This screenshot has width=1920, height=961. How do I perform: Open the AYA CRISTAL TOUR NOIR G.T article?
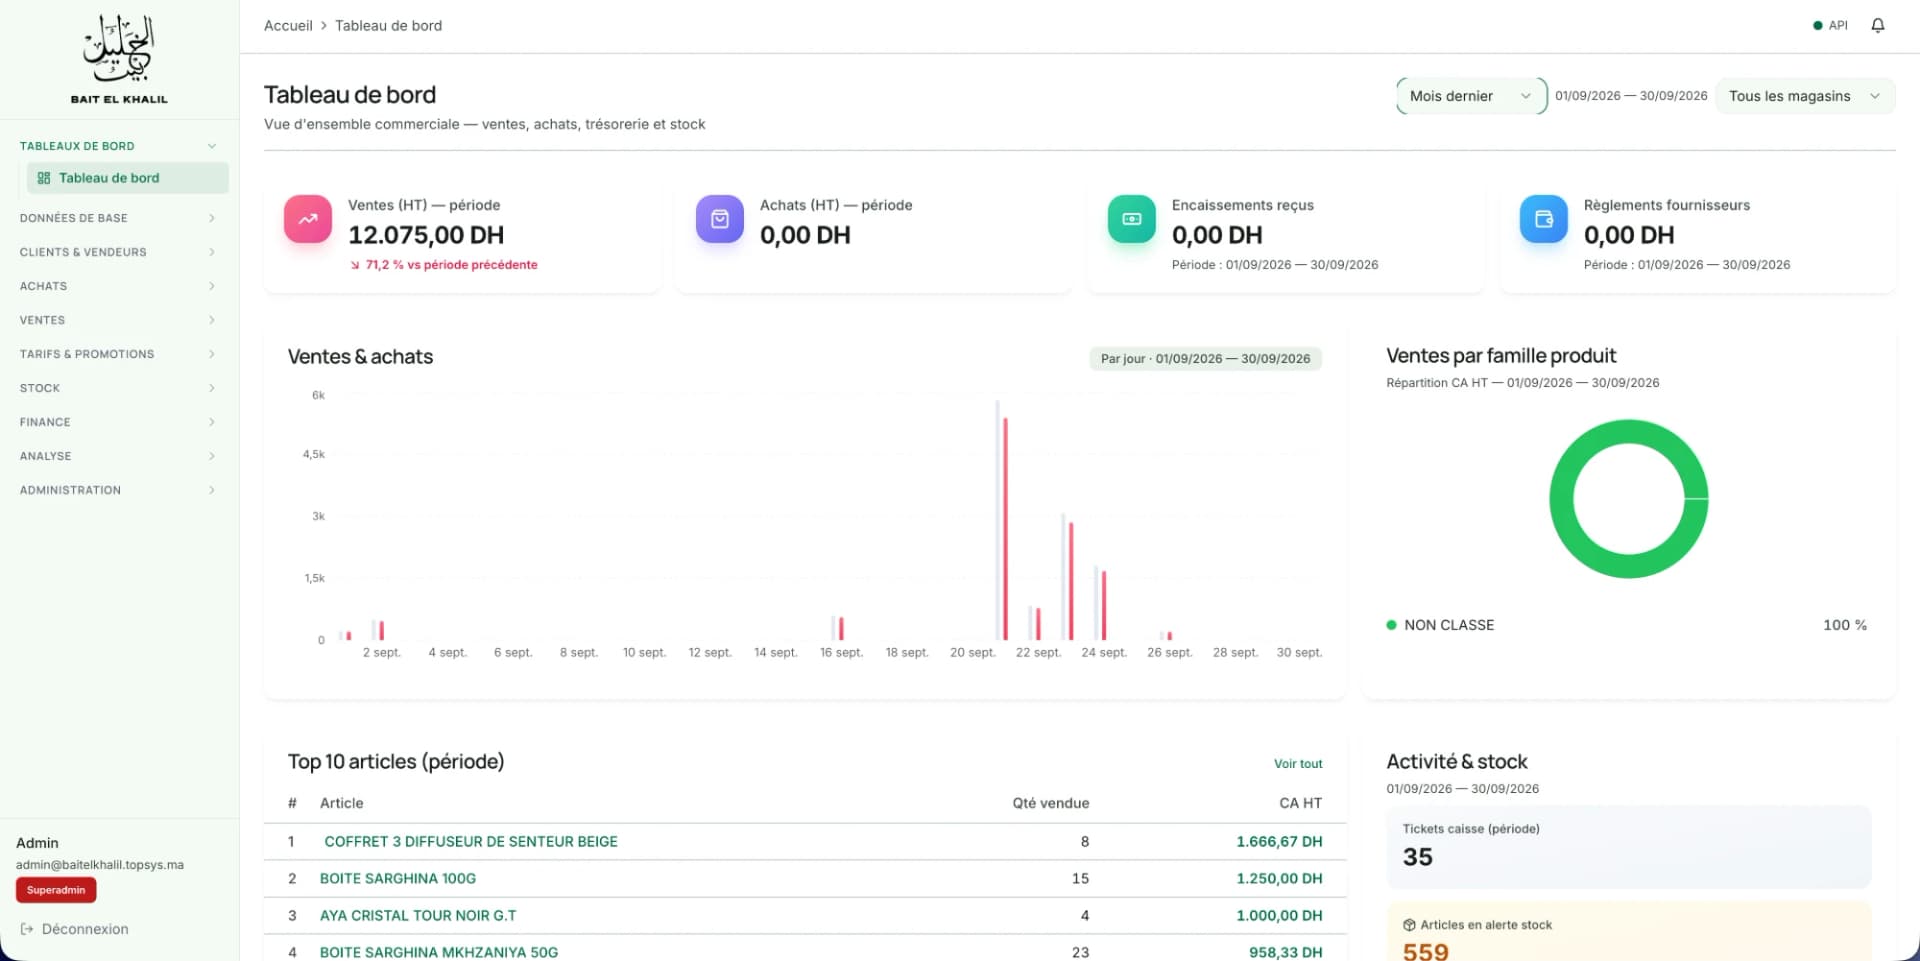coord(418,916)
